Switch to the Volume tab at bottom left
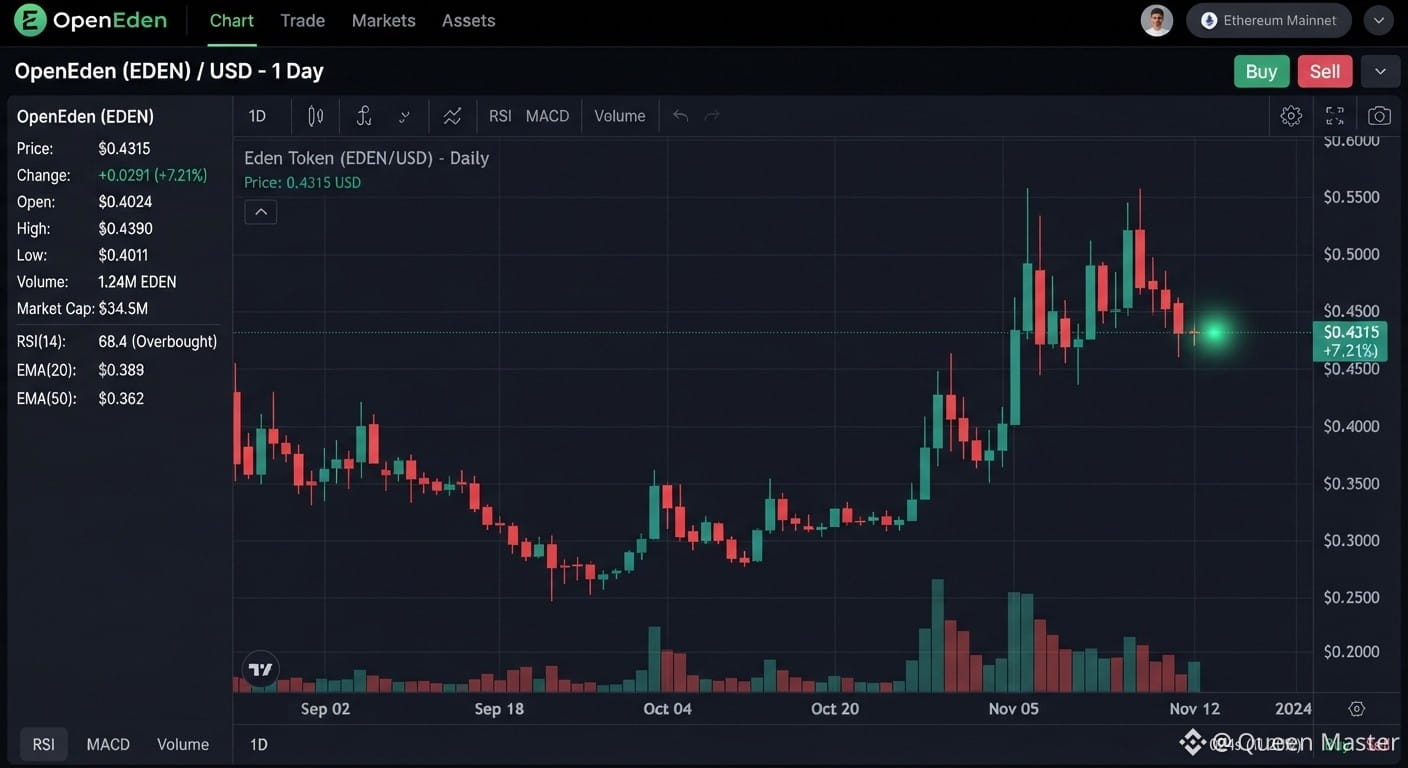The image size is (1408, 768). point(183,744)
